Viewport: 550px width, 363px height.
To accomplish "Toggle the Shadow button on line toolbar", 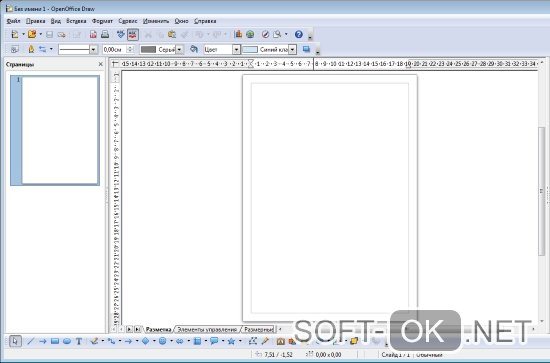I will pos(306,49).
